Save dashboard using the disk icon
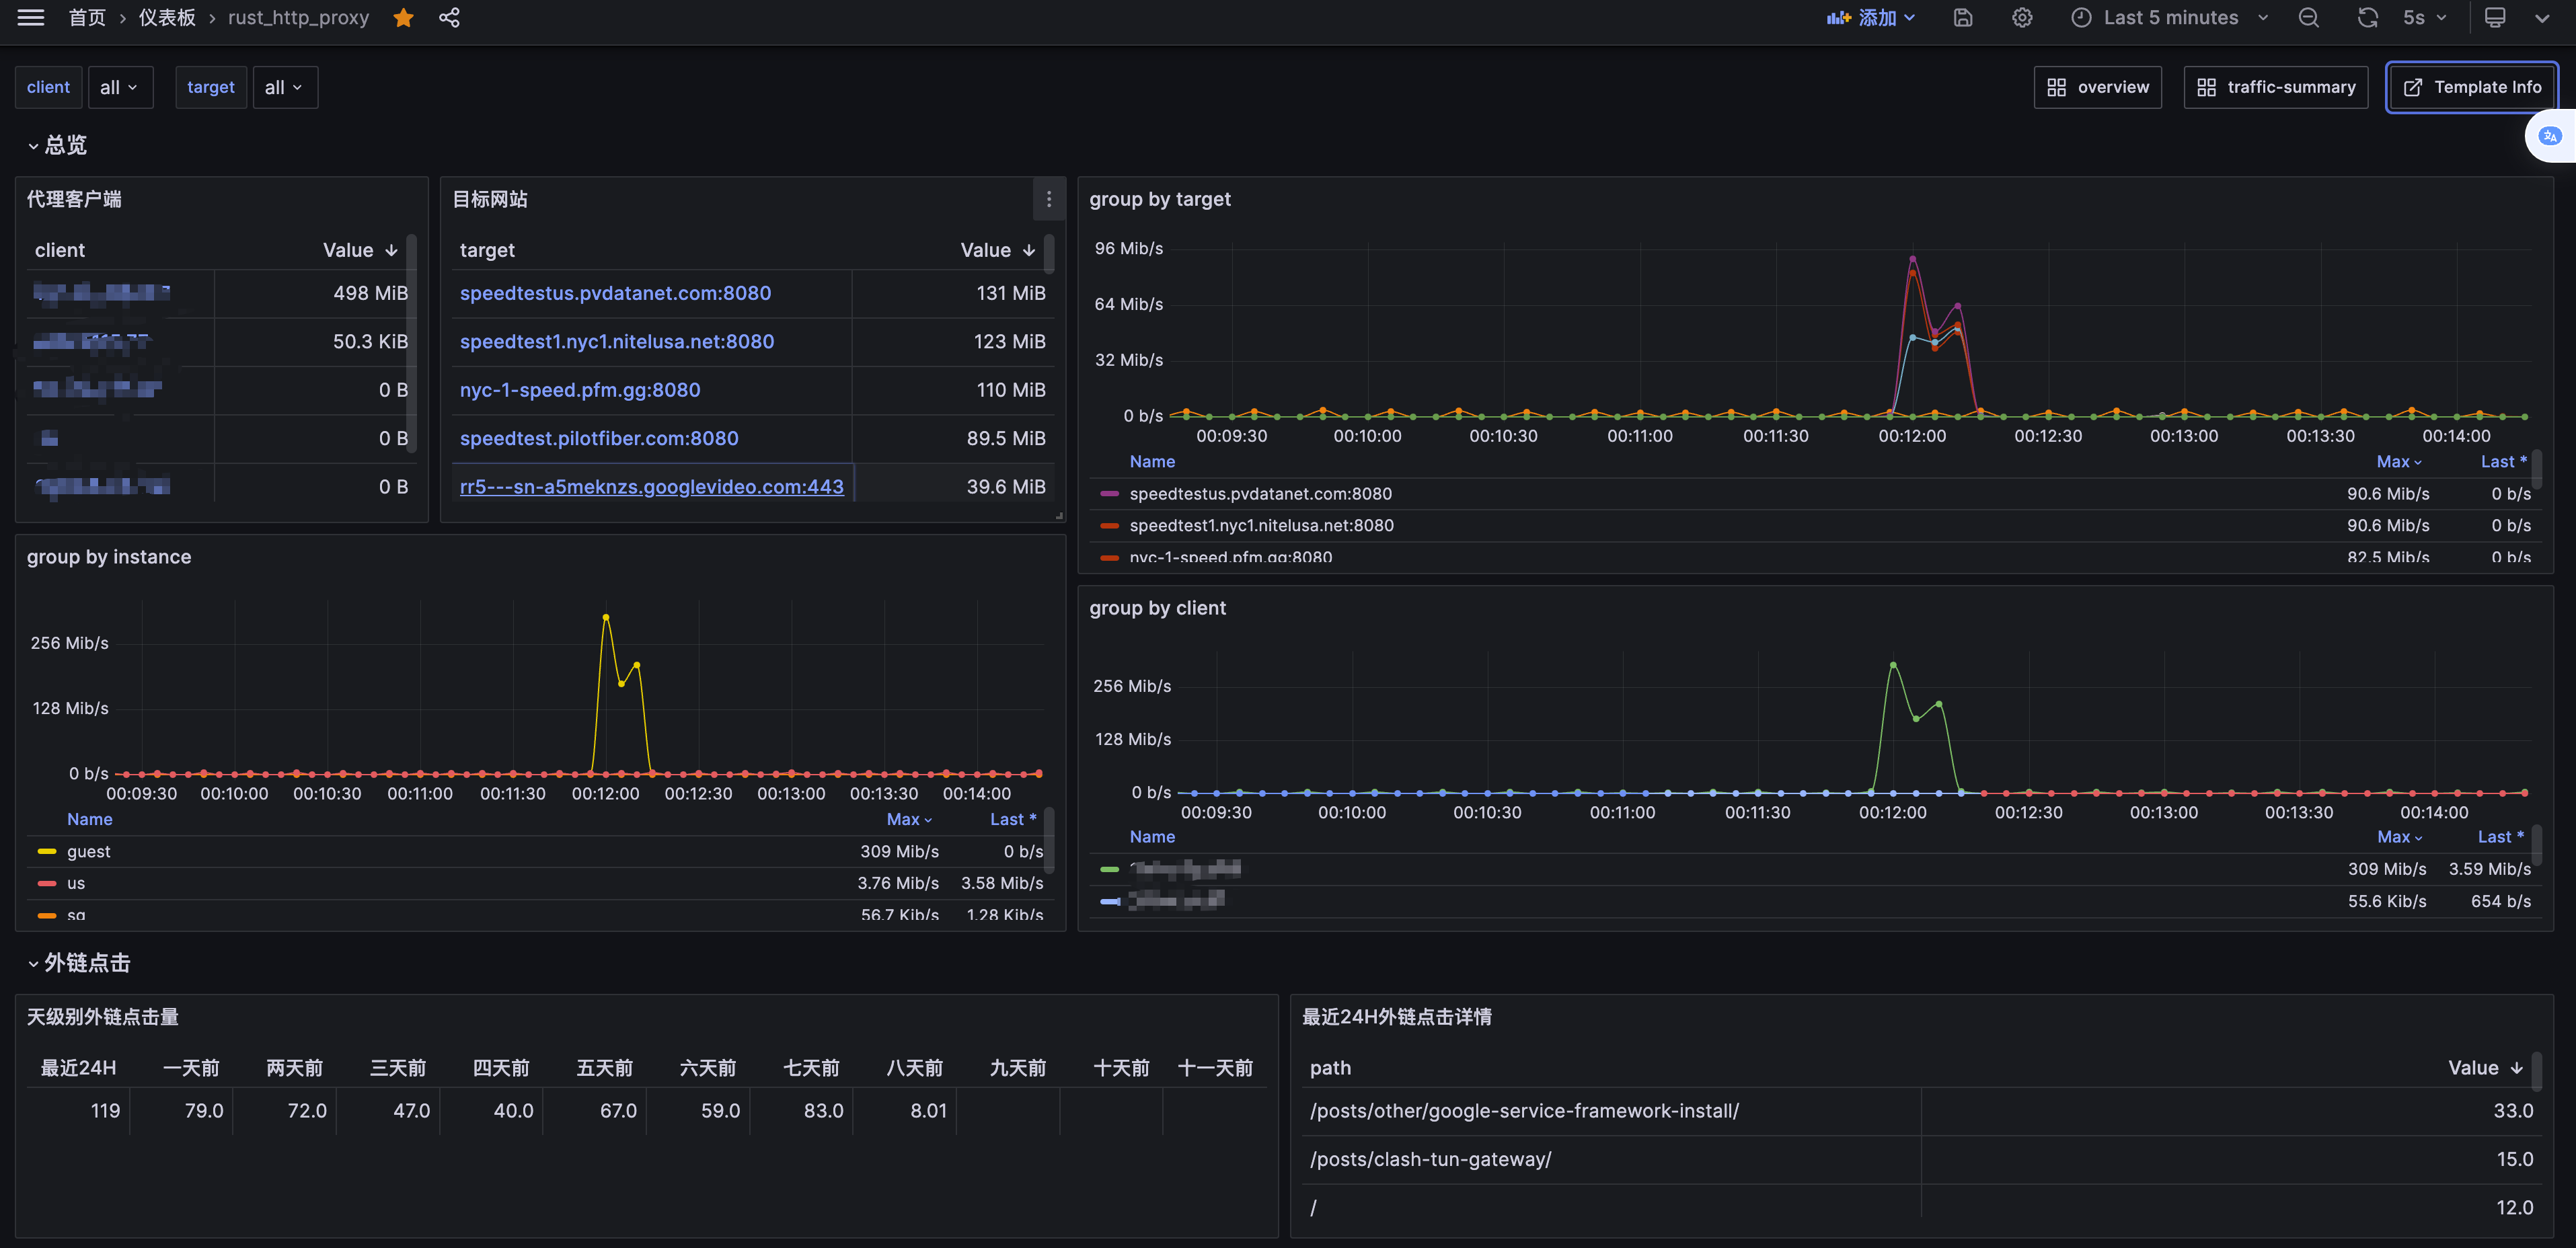The image size is (2576, 1248). (x=1962, y=18)
